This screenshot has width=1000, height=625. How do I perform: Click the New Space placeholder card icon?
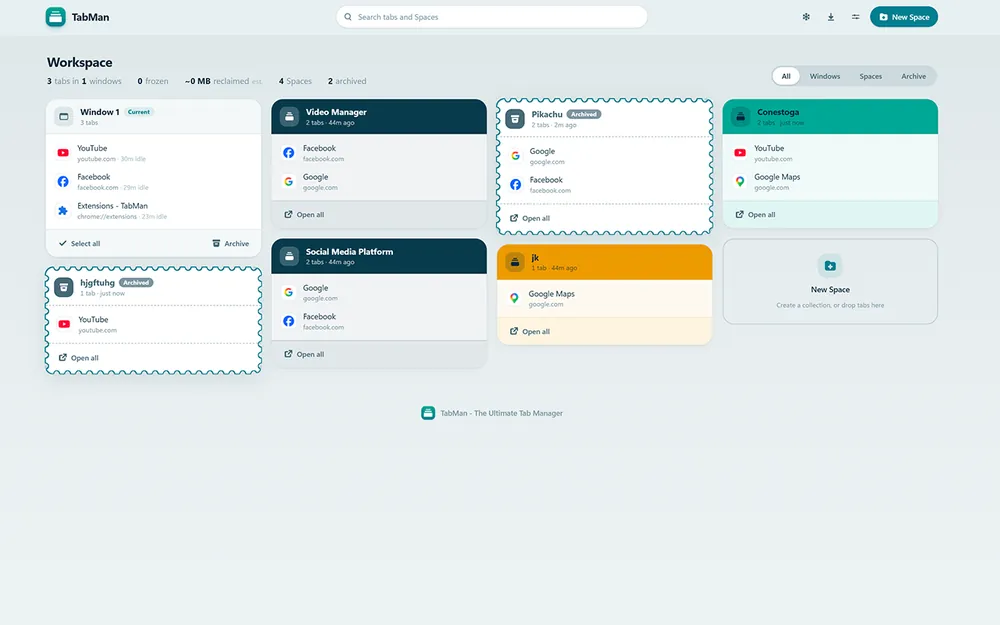[830, 266]
